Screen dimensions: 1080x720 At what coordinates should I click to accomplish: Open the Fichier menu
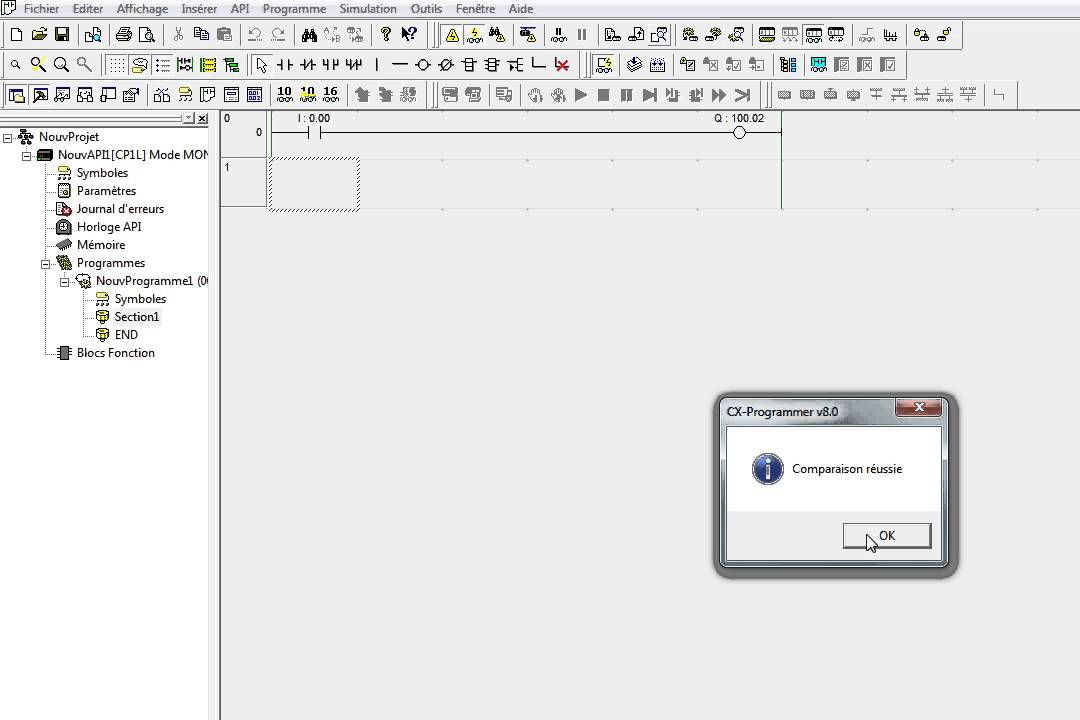point(41,9)
